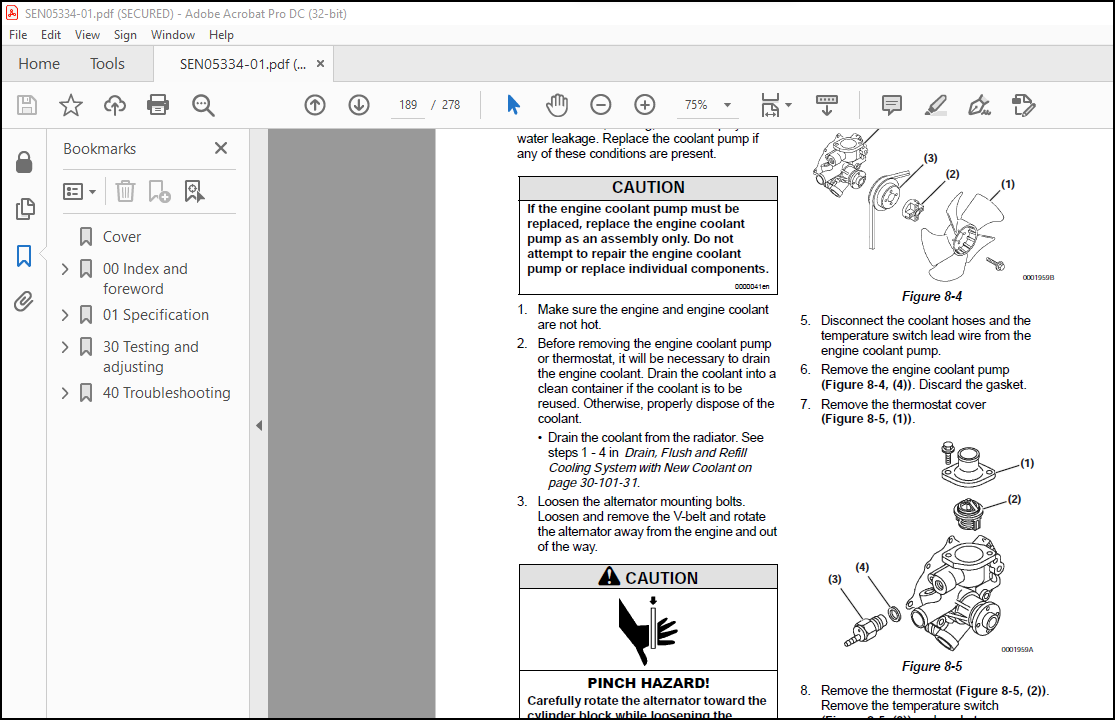The width and height of the screenshot is (1115, 720).
Task: Go to 01 Specification bookmark
Action: click(x=156, y=315)
